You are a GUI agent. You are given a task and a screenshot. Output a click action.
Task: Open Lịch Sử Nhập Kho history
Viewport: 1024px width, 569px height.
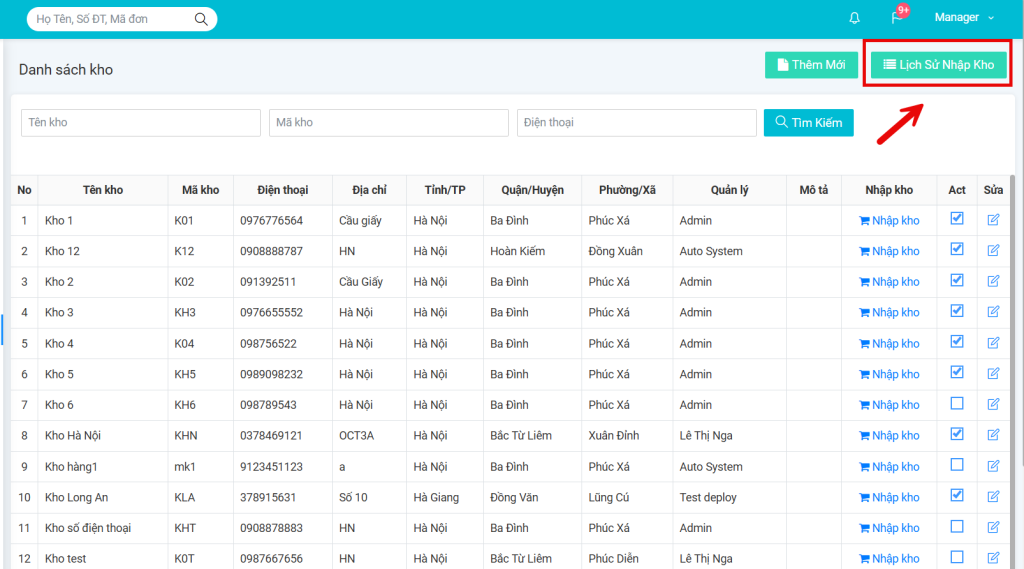pos(938,65)
